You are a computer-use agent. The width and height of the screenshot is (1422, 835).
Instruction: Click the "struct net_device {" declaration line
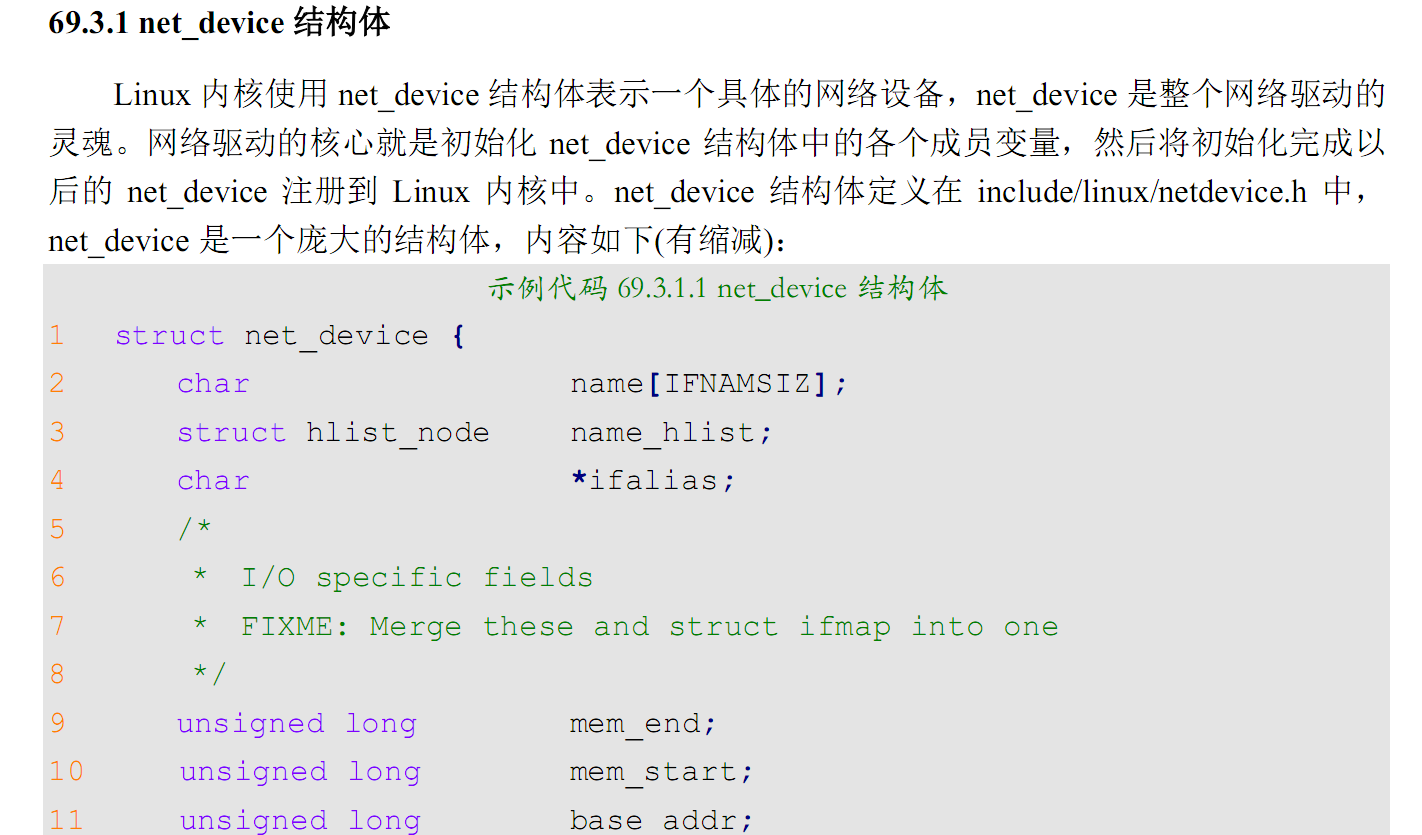pos(289,335)
